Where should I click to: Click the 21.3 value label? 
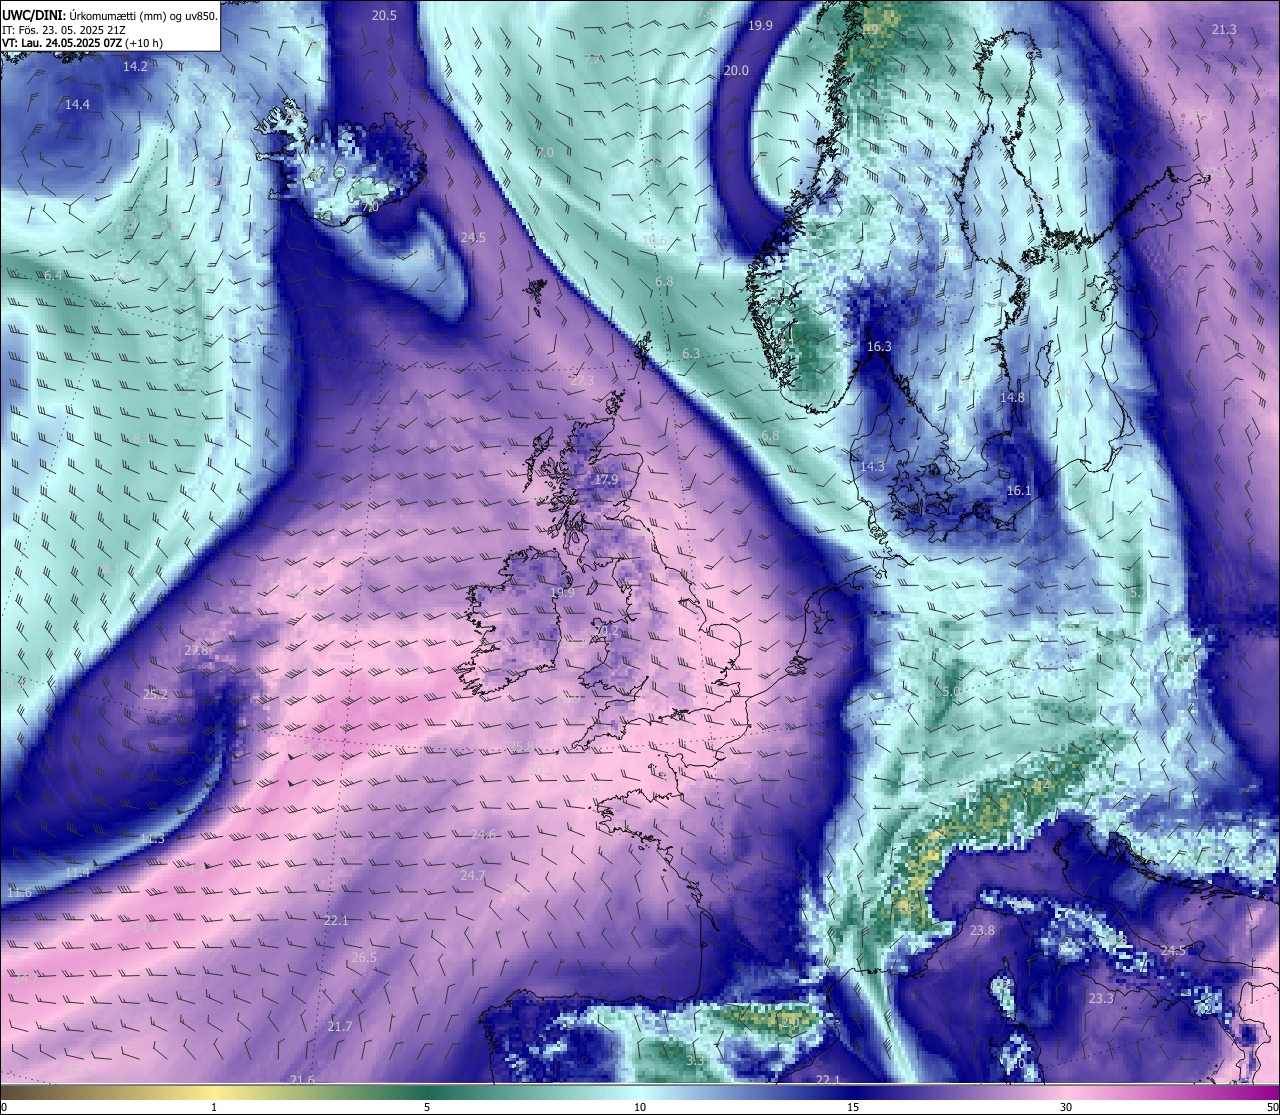[x=1224, y=29]
